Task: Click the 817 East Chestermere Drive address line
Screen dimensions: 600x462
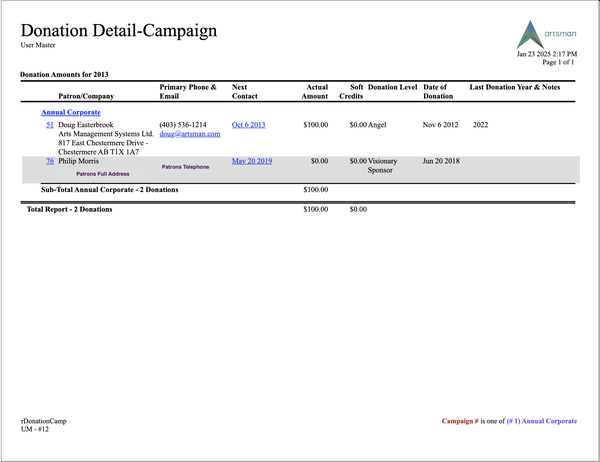Action: pyautogui.click(x=103, y=143)
